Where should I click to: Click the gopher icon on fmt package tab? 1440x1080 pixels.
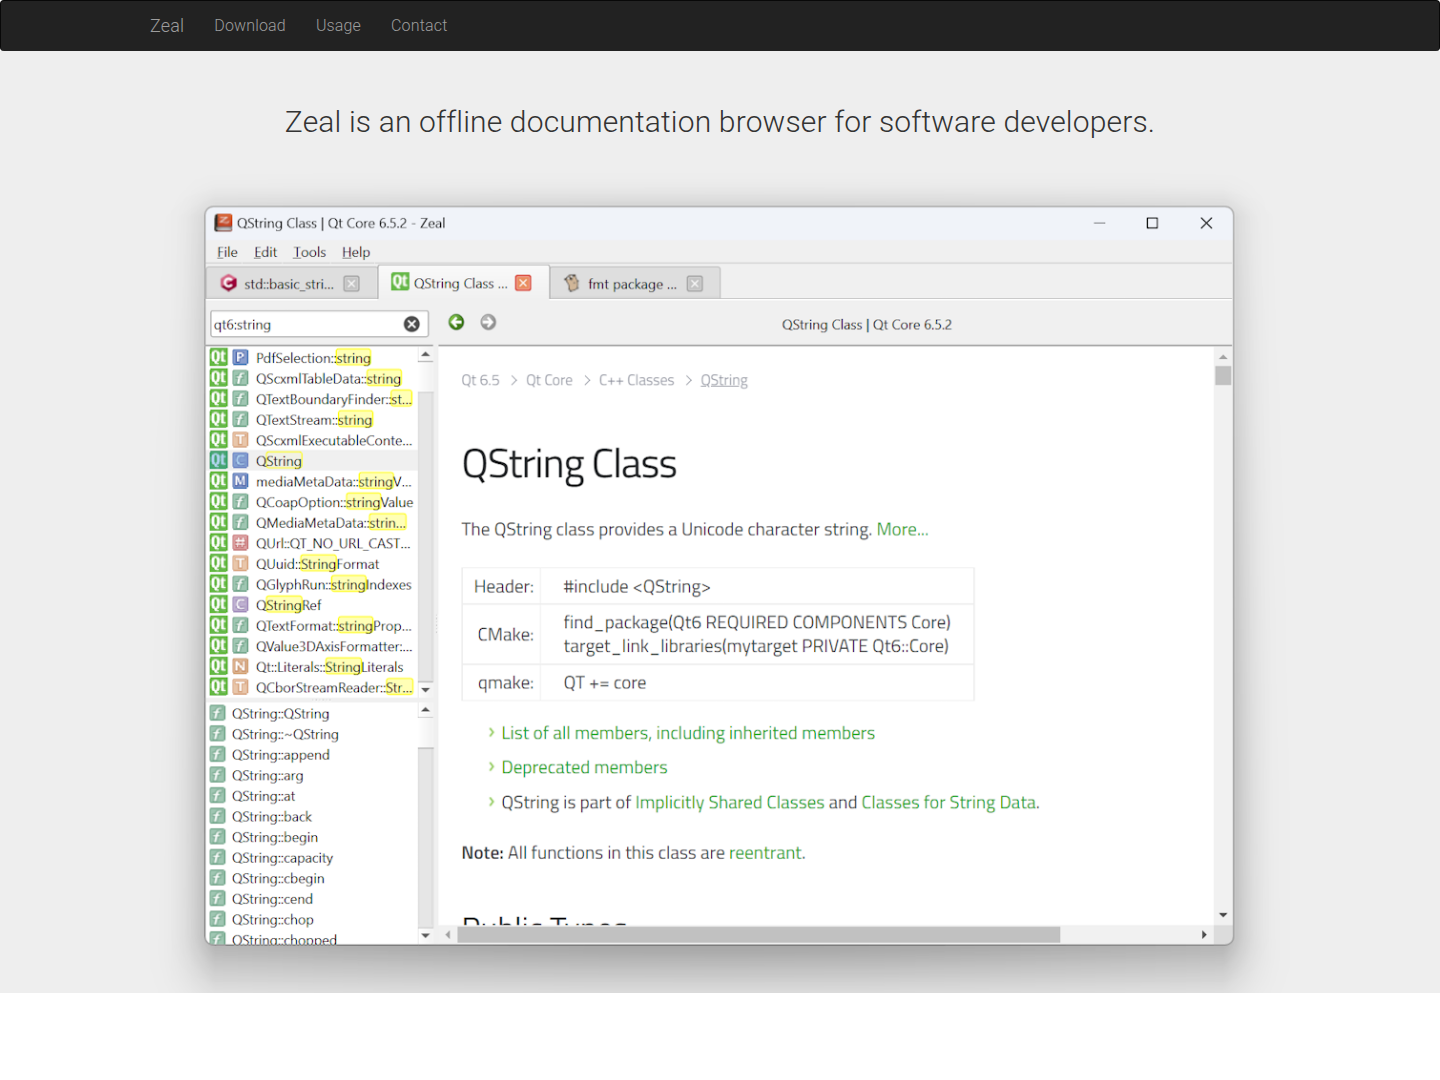pos(572,283)
